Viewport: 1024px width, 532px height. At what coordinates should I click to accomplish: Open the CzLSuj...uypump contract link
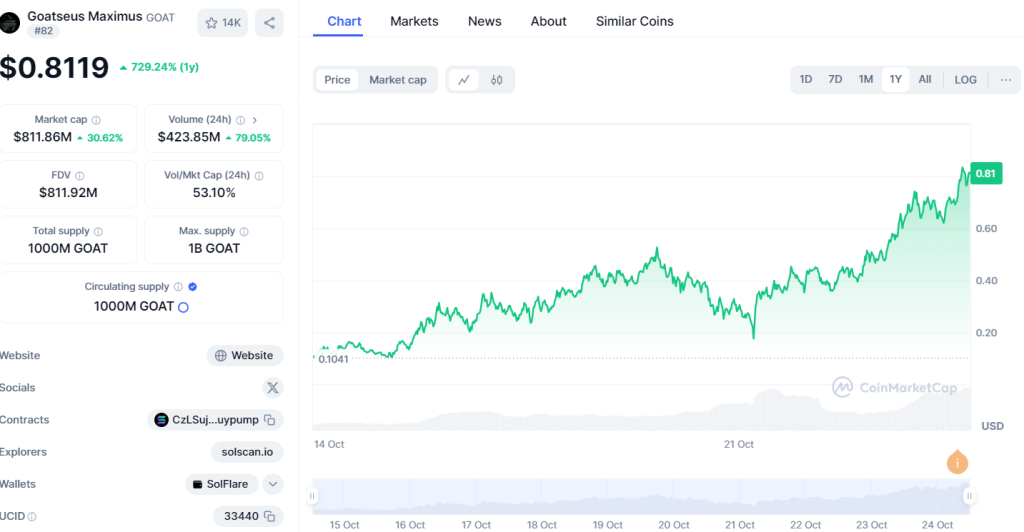point(215,420)
